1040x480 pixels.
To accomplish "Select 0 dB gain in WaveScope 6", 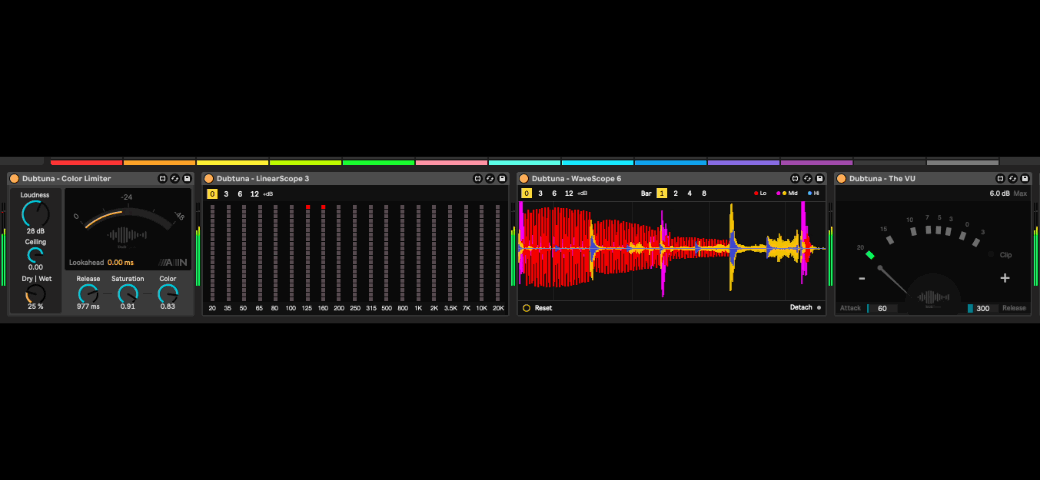I will (527, 194).
